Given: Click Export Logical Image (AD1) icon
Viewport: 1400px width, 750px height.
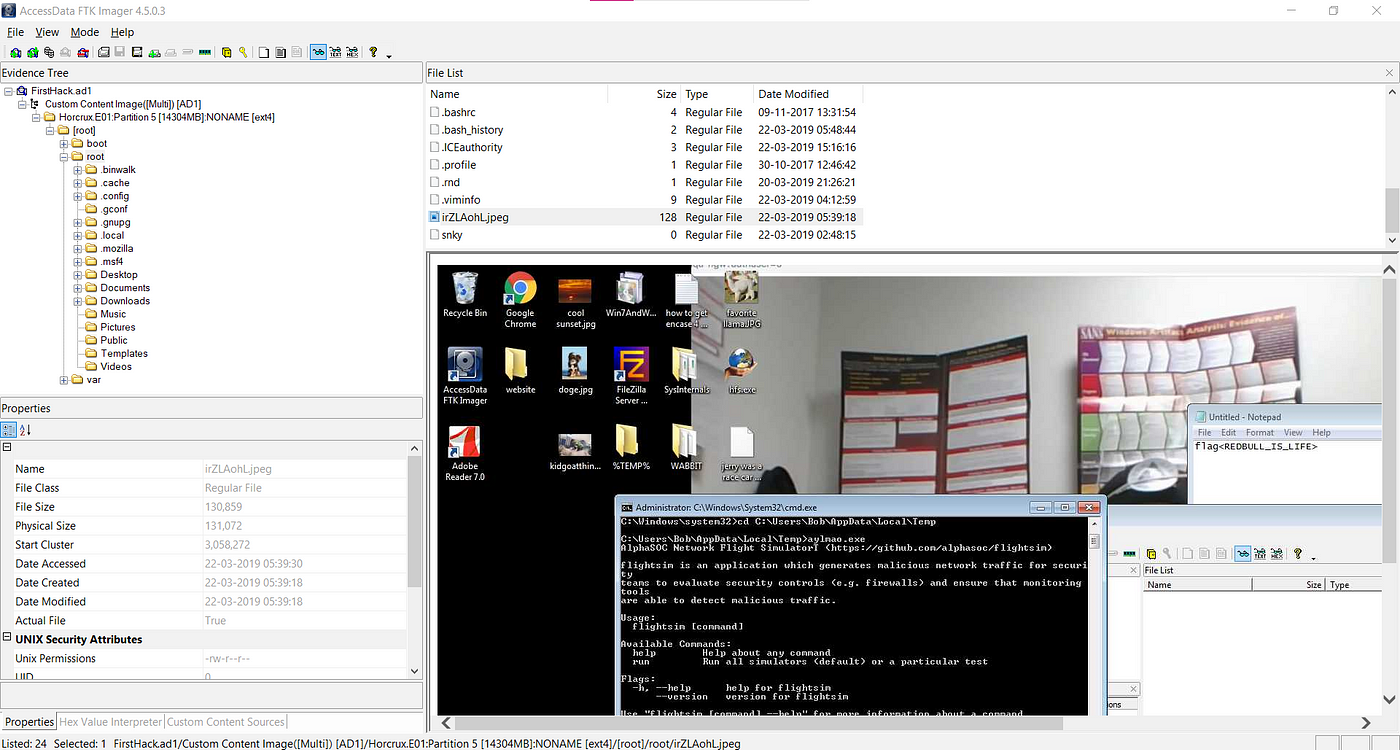Looking at the screenshot, I should pyautogui.click(x=137, y=52).
